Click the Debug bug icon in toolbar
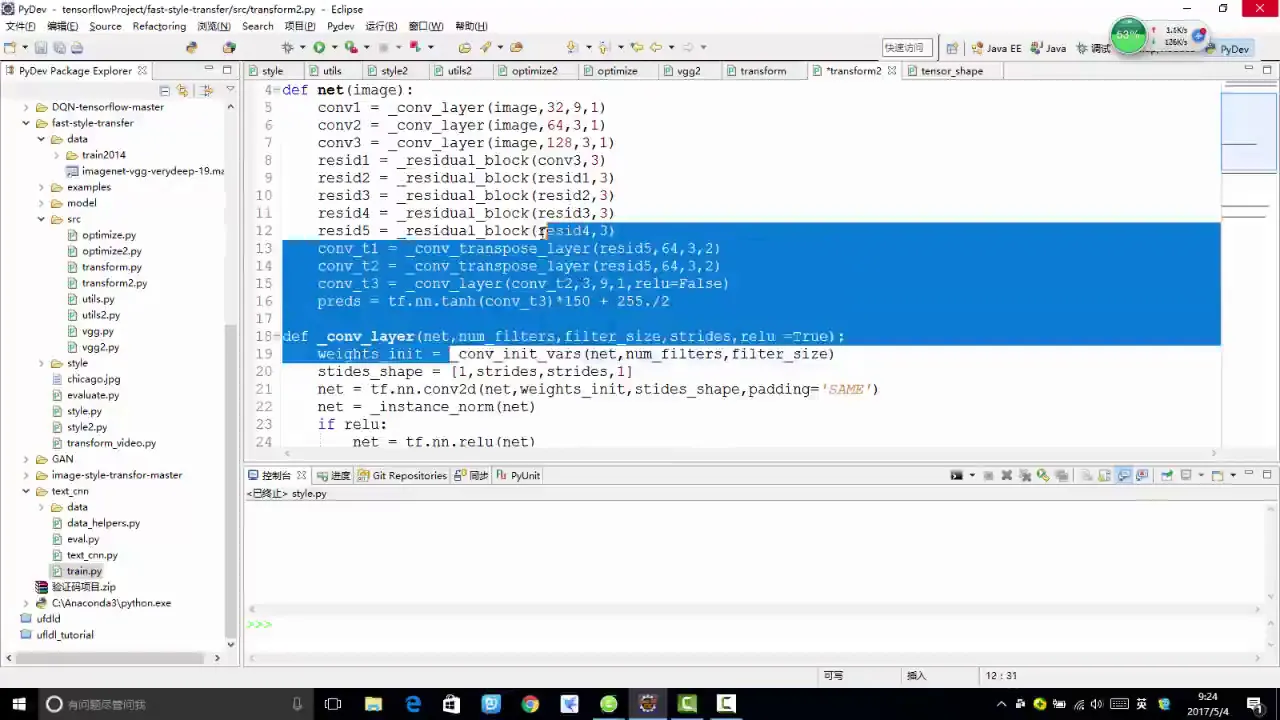The image size is (1280, 720). click(x=288, y=47)
